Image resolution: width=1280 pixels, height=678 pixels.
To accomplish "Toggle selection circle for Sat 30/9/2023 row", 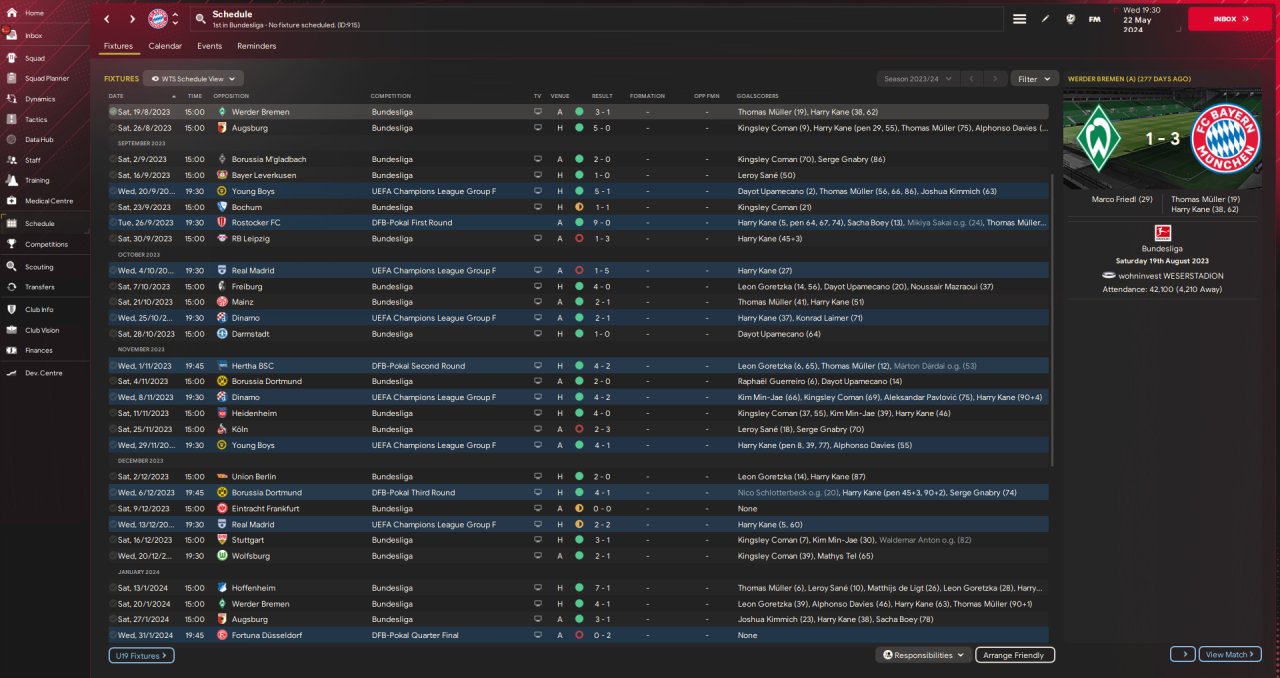I will (113, 239).
